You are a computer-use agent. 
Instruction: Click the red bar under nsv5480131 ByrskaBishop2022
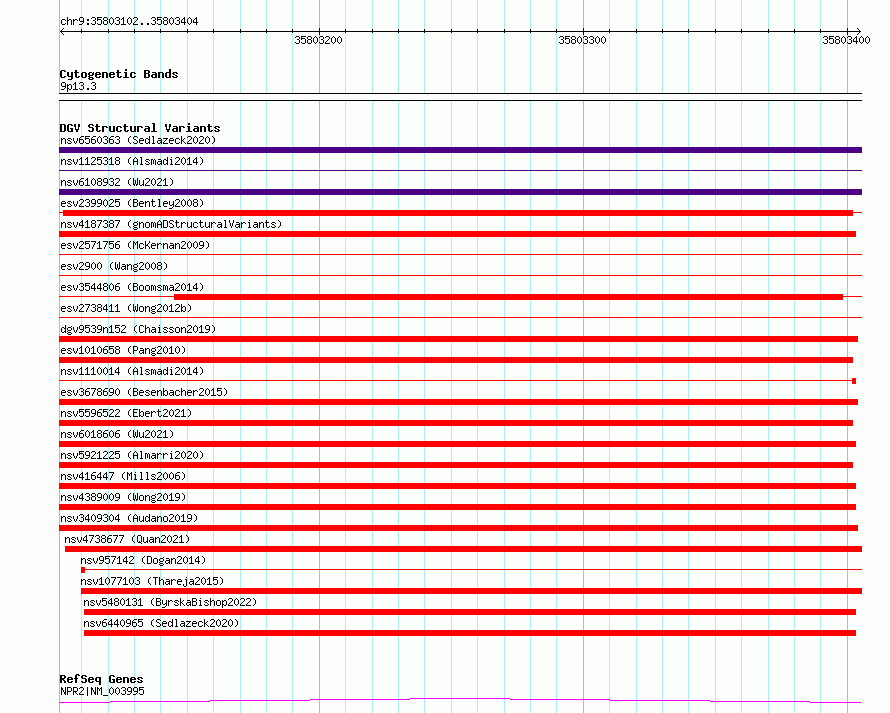470,612
